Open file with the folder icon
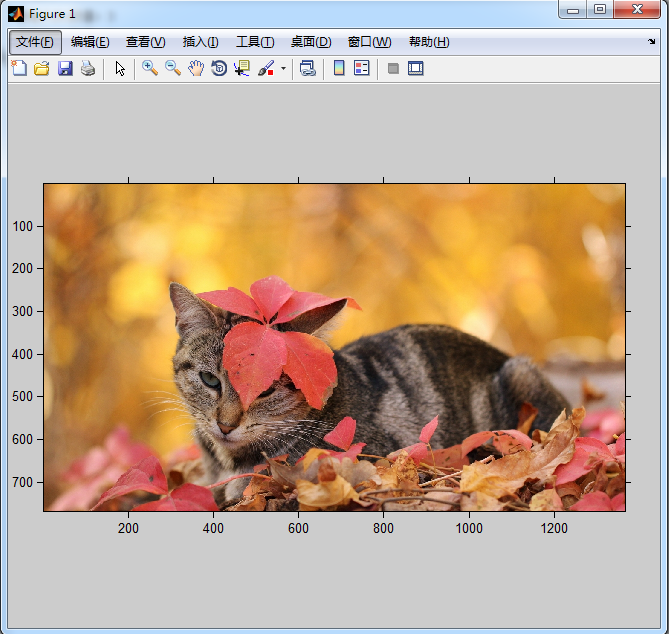This screenshot has width=669, height=634. tap(42, 68)
